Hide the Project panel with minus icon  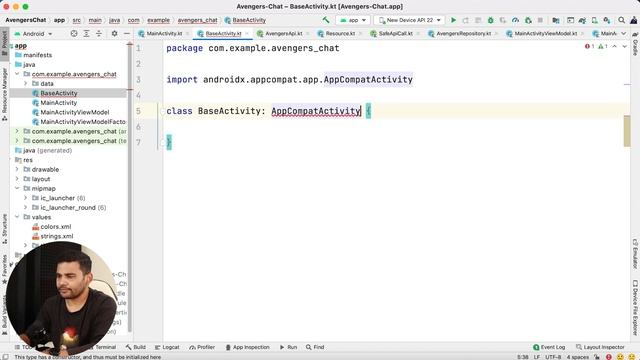coord(127,33)
